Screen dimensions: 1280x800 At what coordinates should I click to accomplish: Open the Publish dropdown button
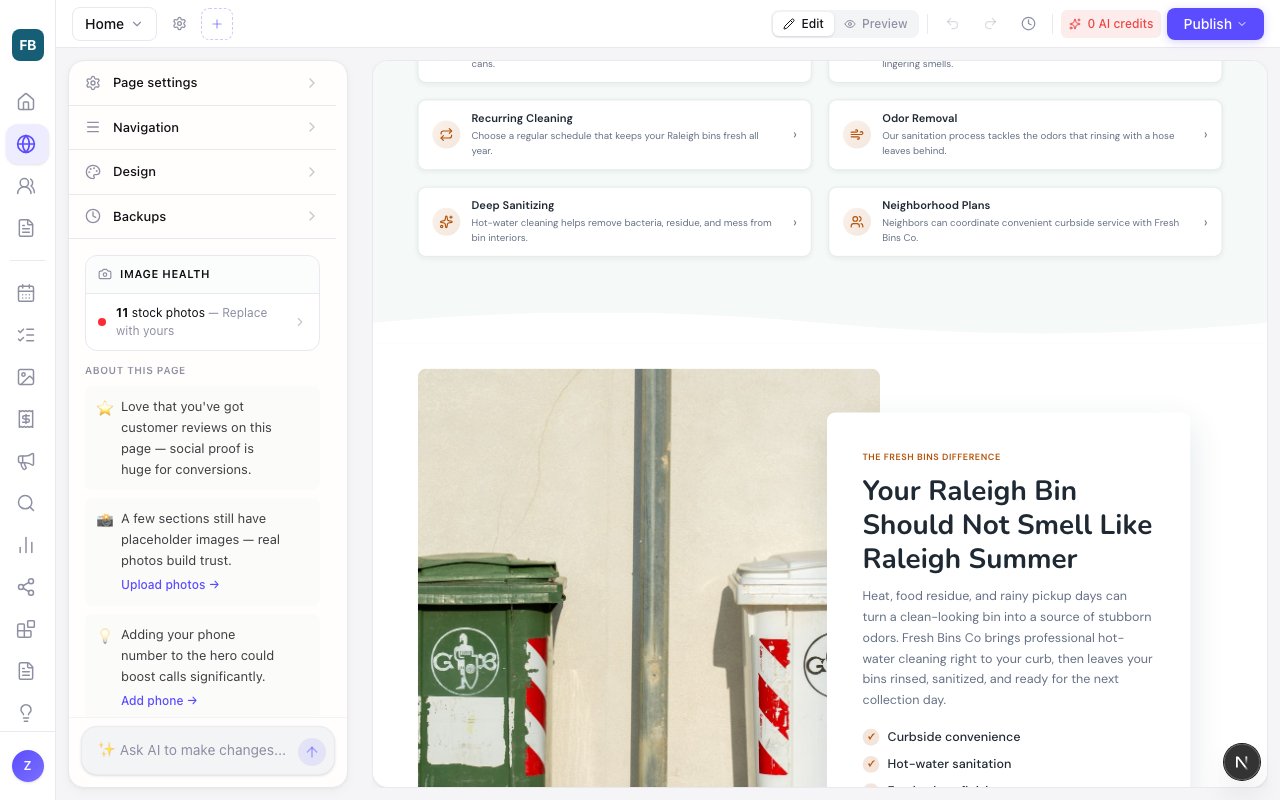coord(1215,24)
